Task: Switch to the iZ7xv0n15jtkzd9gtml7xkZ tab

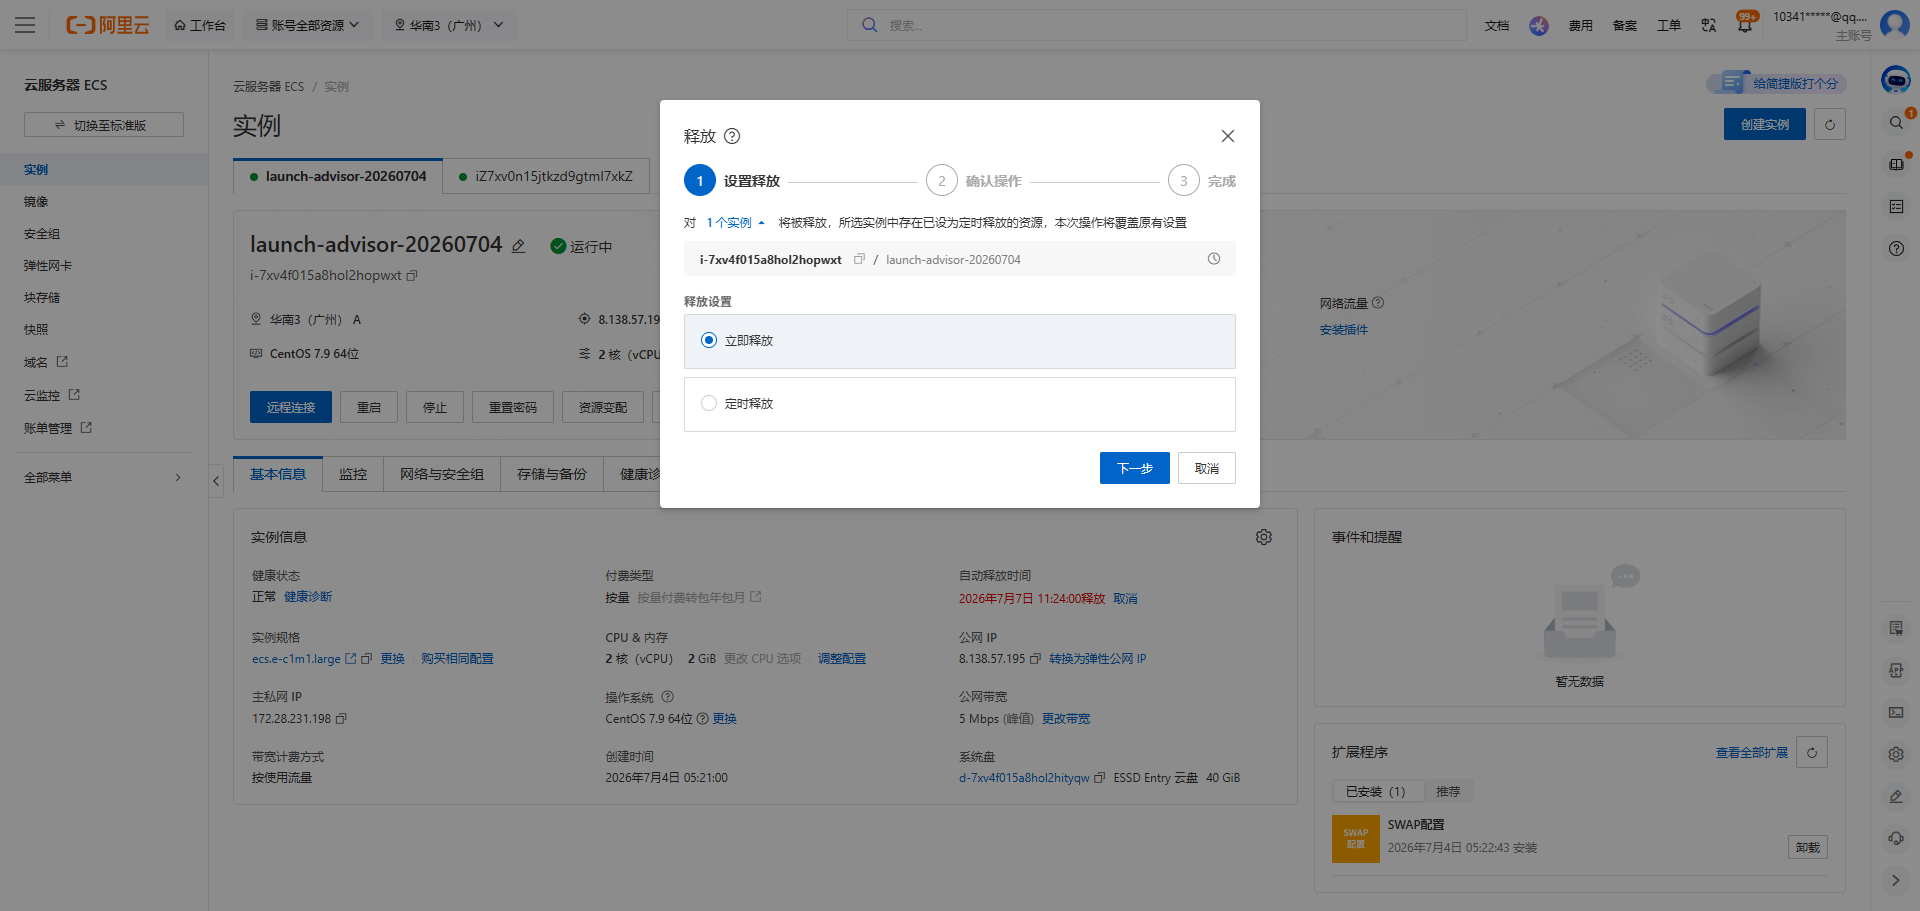Action: [x=546, y=176]
